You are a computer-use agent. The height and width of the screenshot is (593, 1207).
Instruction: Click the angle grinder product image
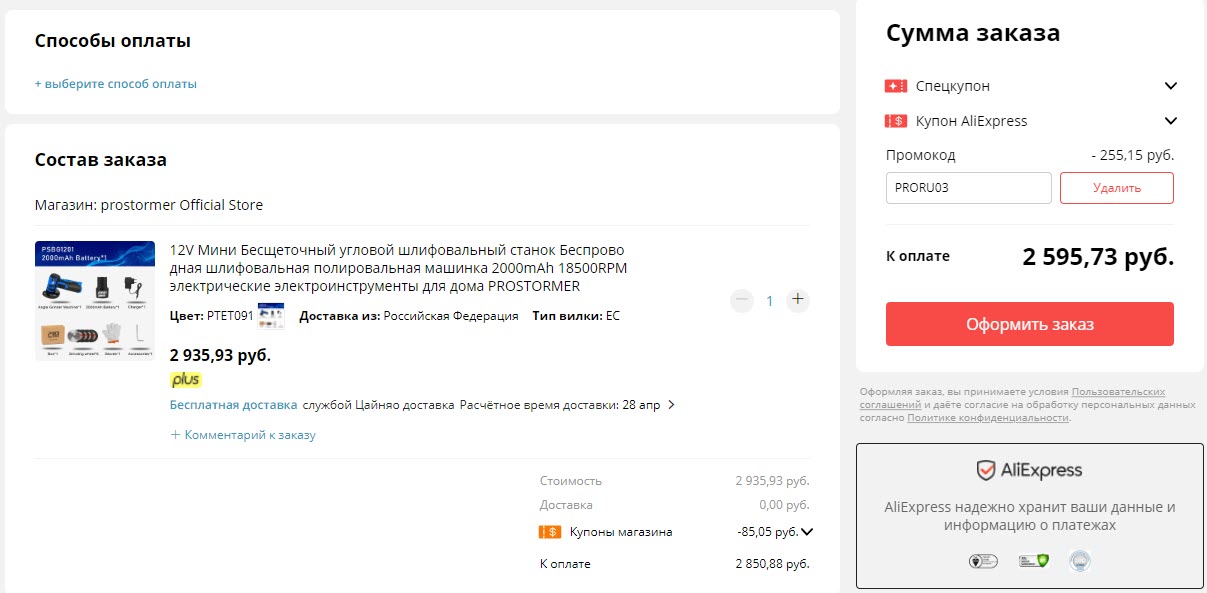point(95,300)
